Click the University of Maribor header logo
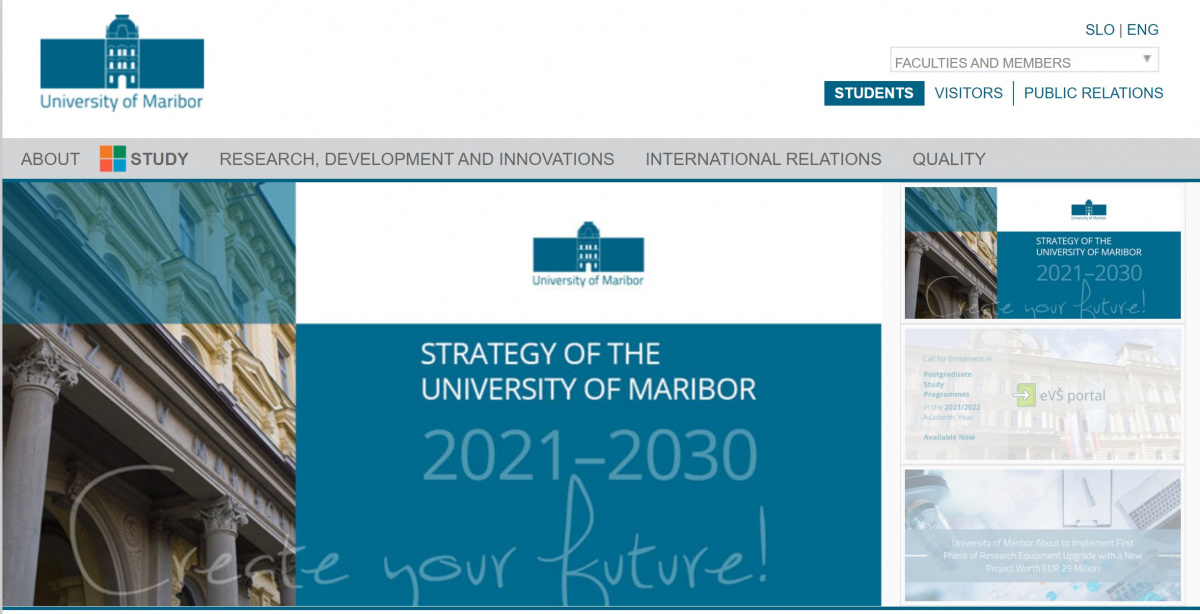 coord(122,62)
